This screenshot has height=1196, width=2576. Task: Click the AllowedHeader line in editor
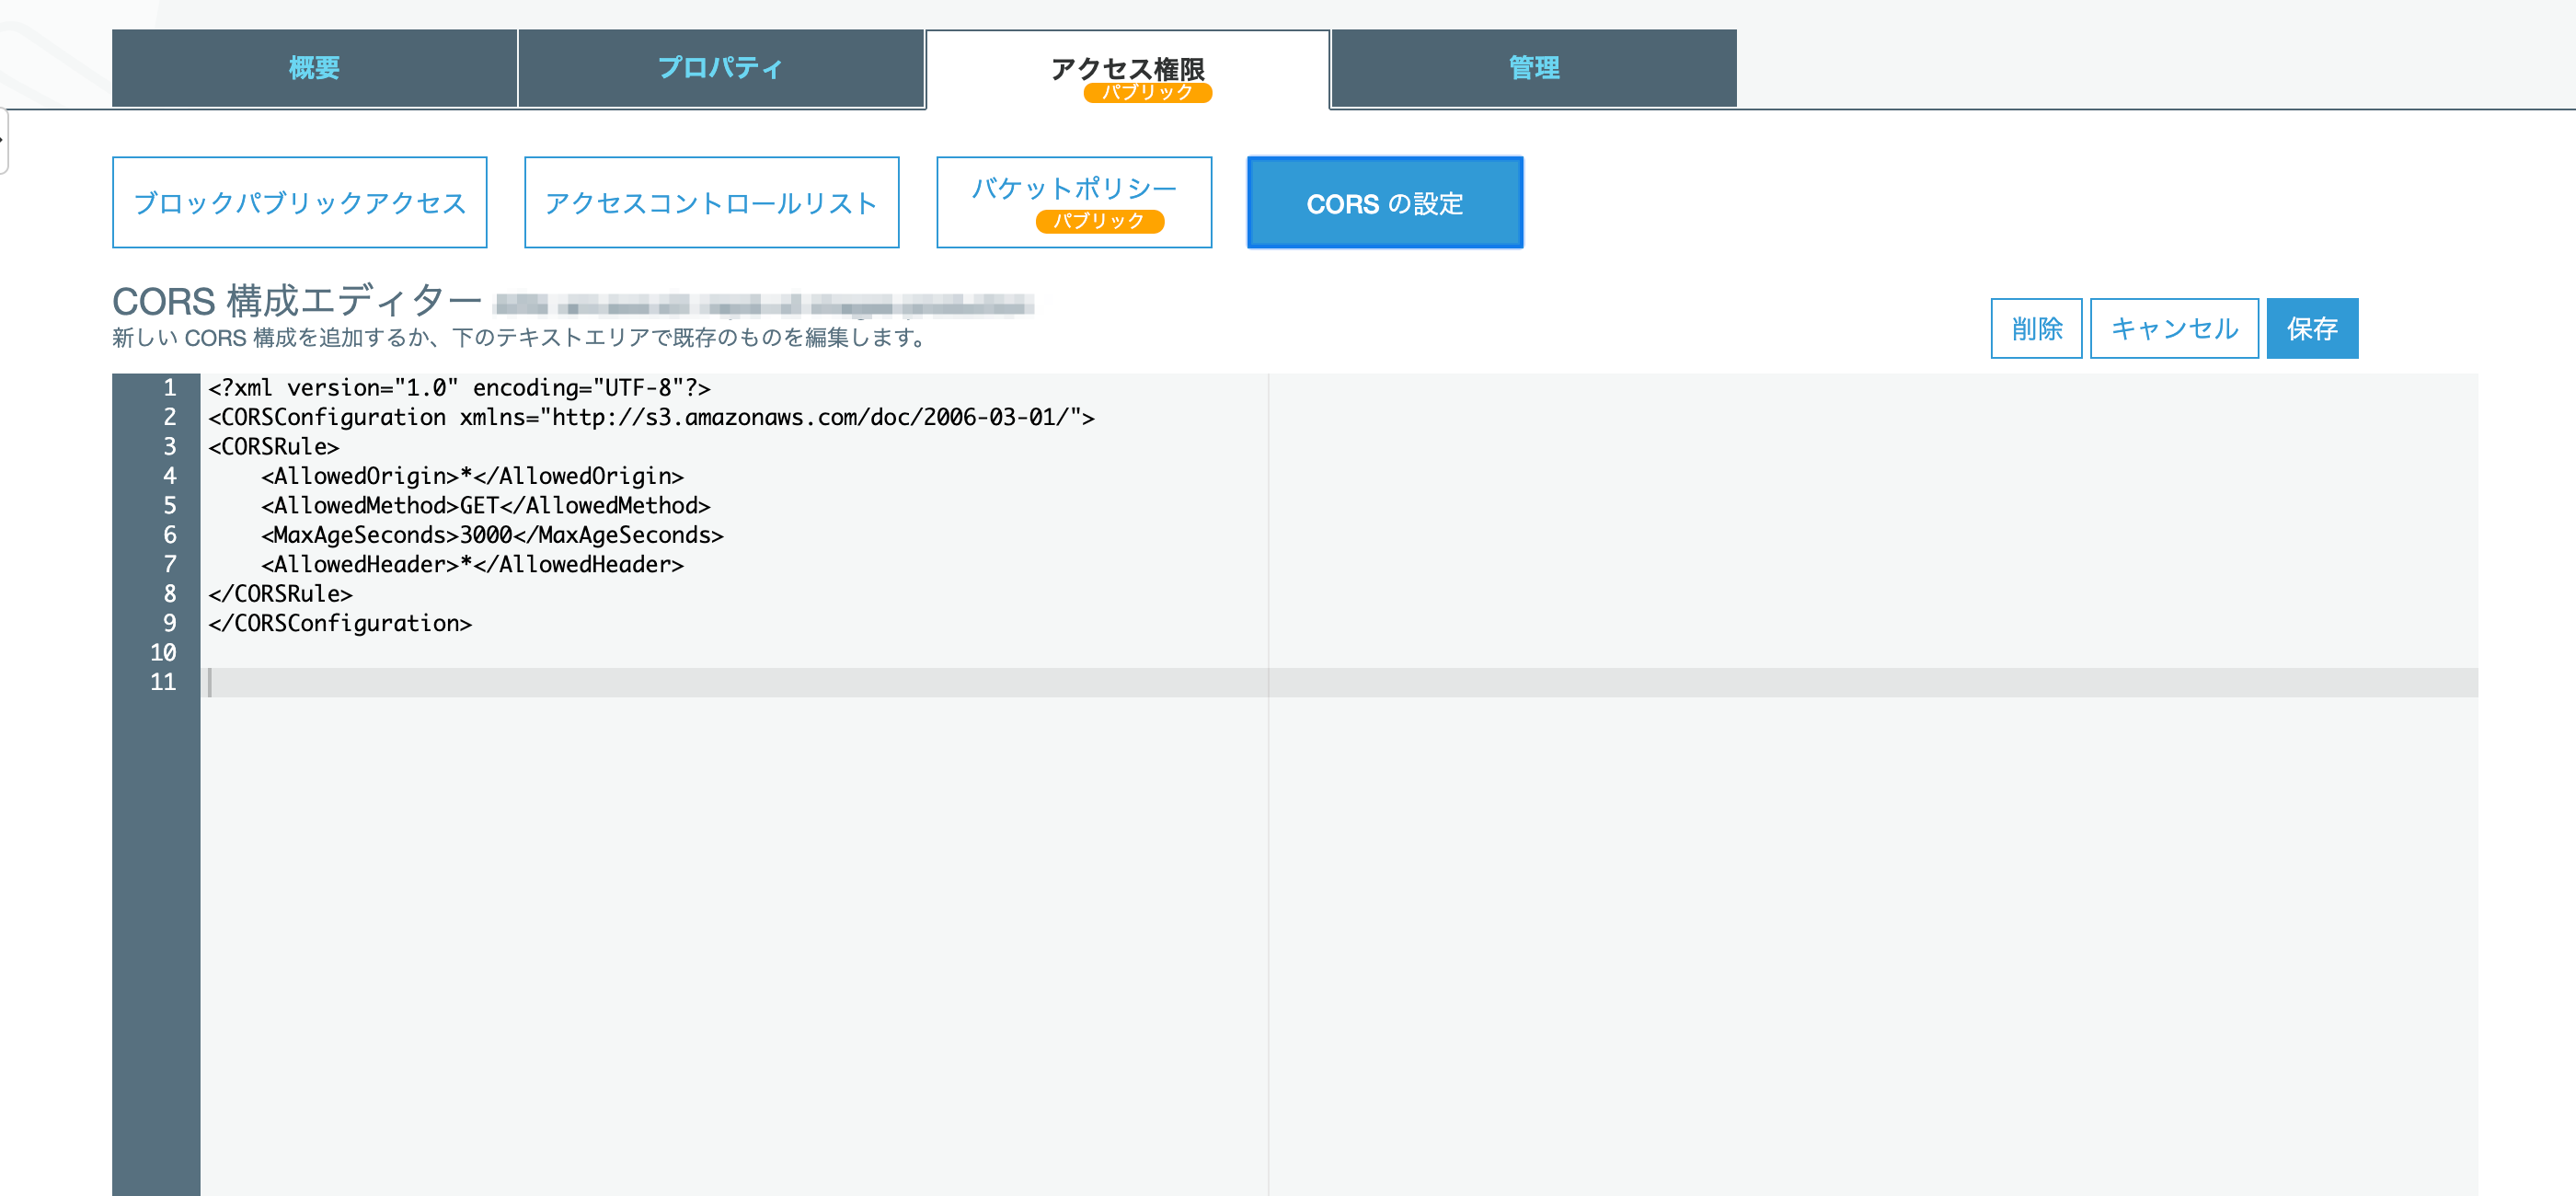[472, 565]
